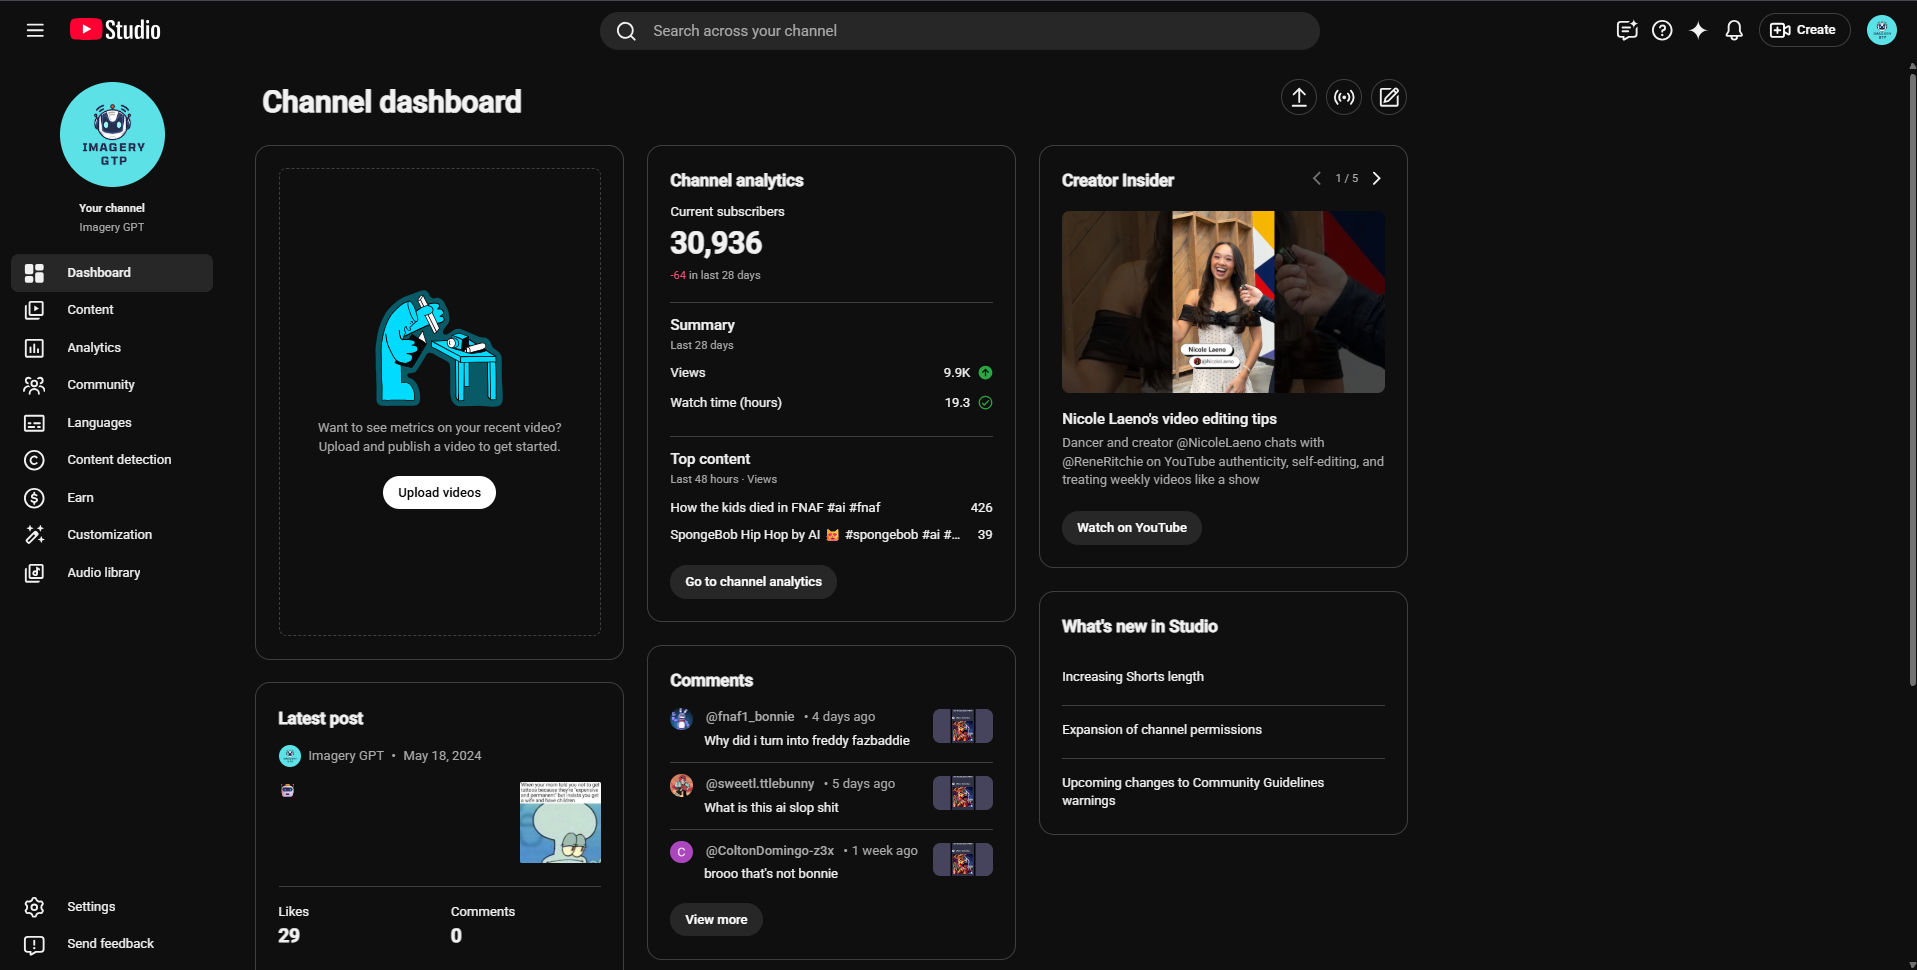Click the Customization magic wand icon

[x=34, y=535]
